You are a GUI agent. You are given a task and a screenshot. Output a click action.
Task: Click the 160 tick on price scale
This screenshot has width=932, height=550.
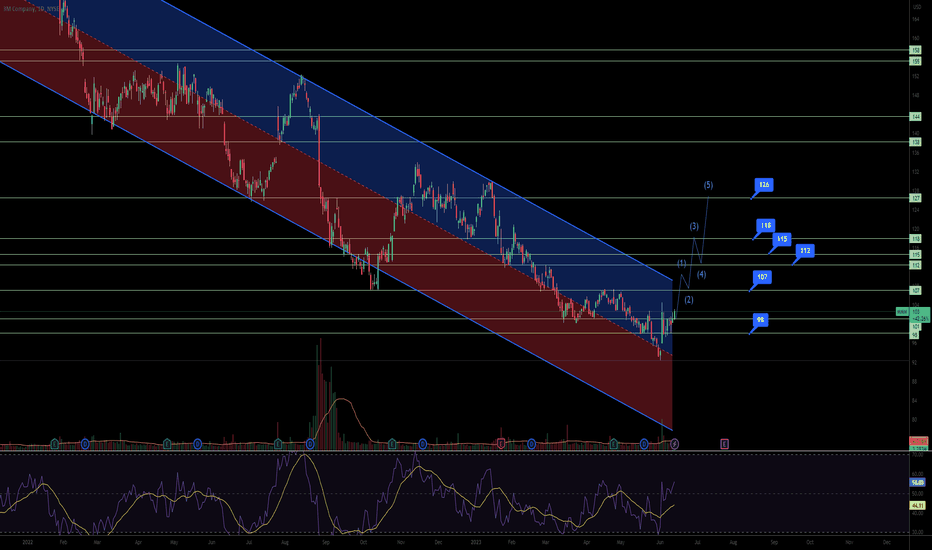pos(915,38)
